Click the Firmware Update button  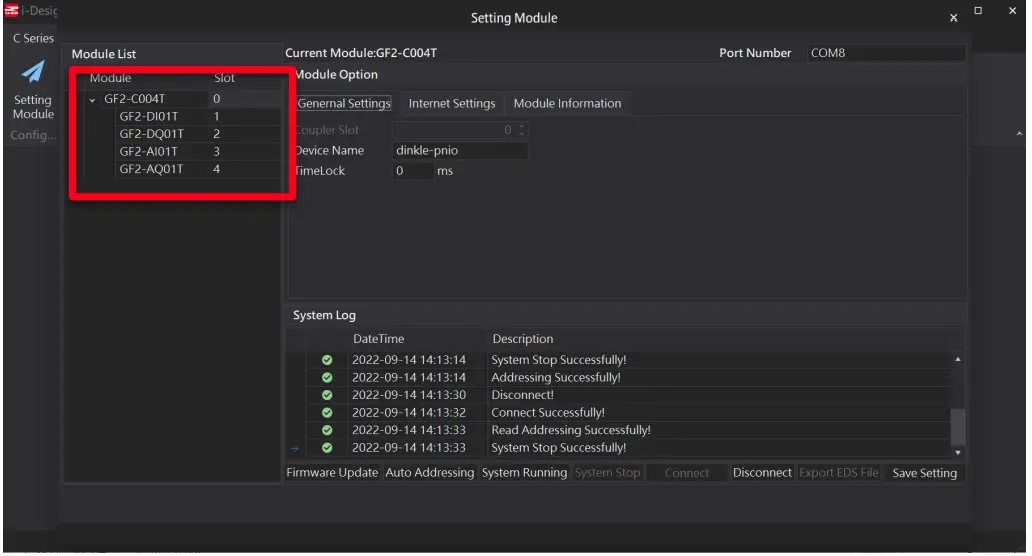tap(332, 473)
